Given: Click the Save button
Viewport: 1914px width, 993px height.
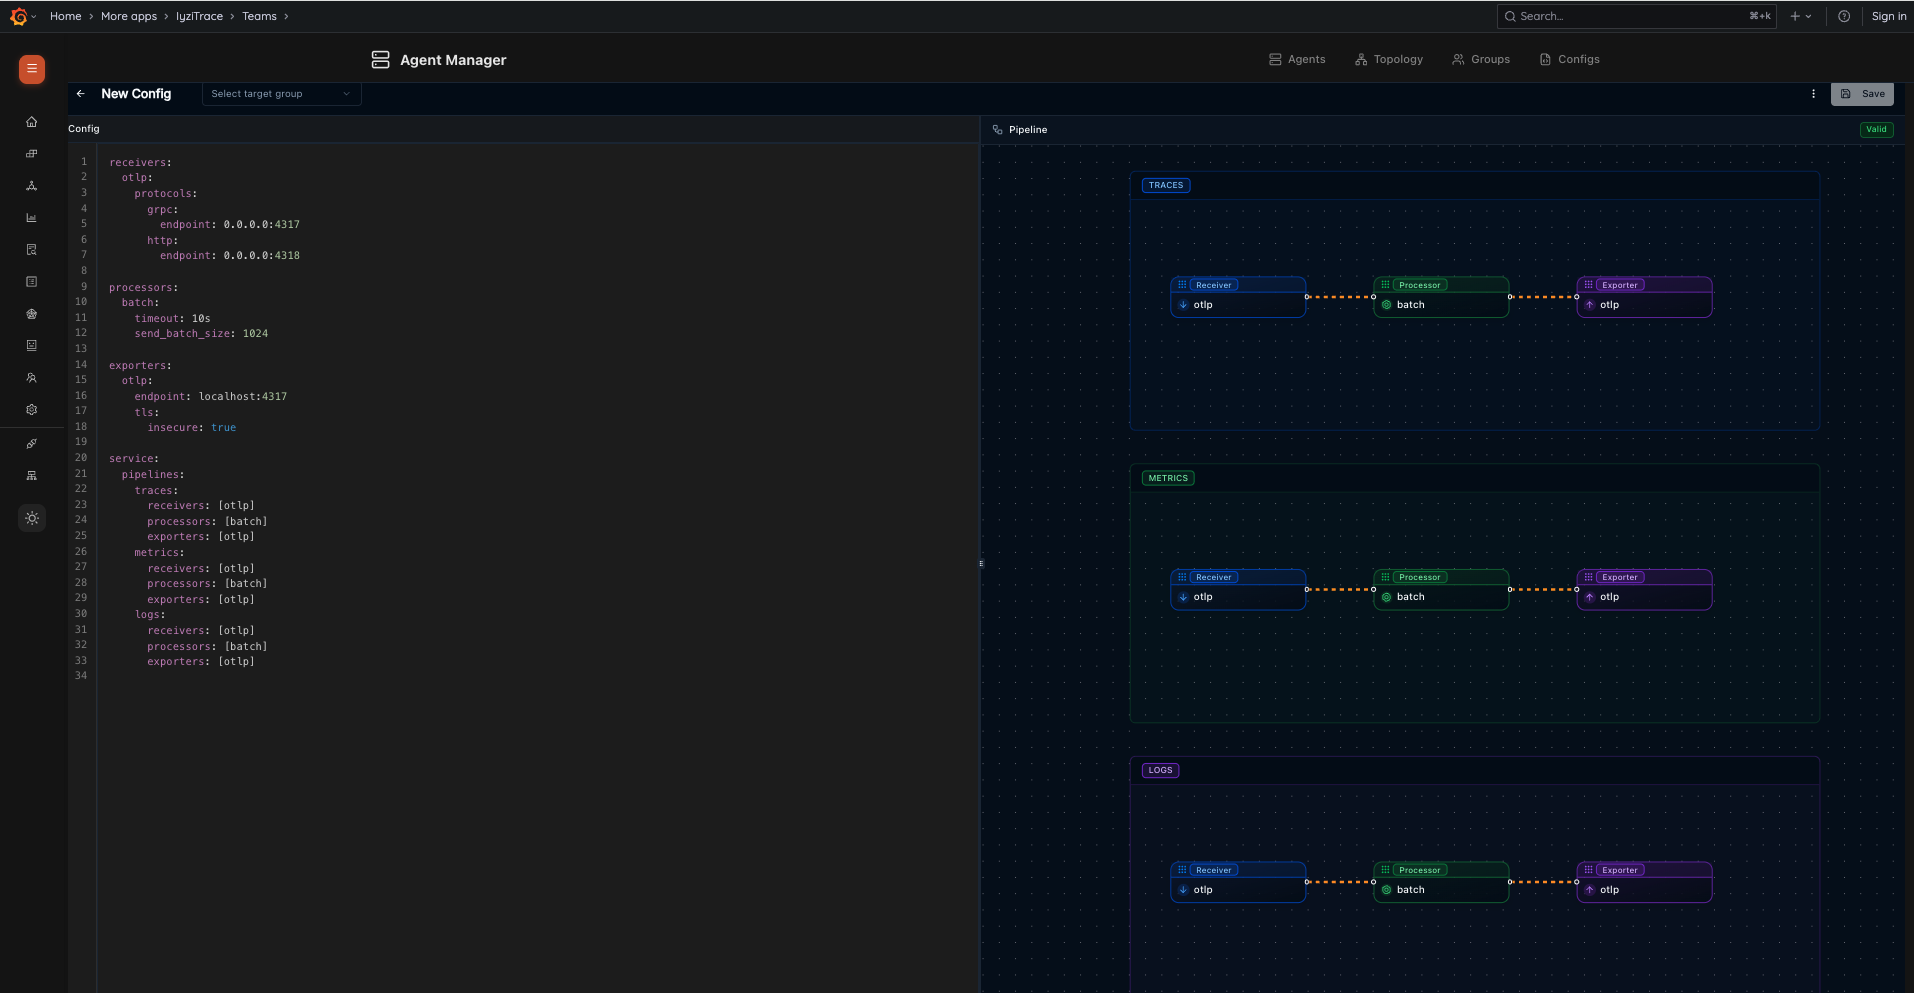Looking at the screenshot, I should point(1862,93).
